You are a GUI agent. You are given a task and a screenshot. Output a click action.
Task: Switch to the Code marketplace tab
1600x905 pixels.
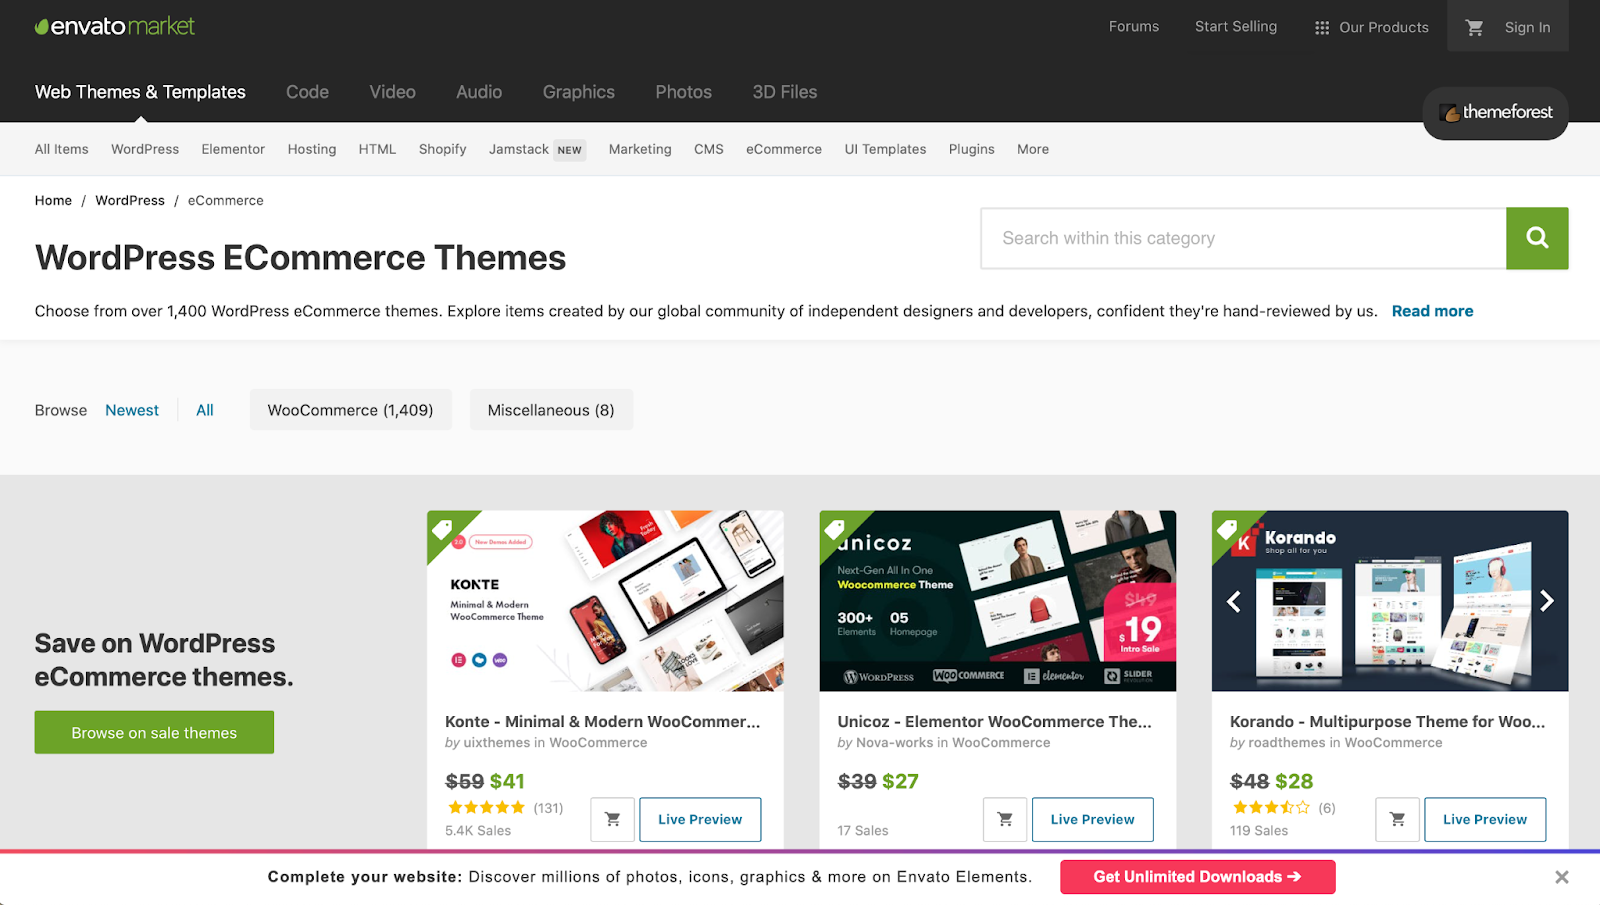click(x=307, y=92)
